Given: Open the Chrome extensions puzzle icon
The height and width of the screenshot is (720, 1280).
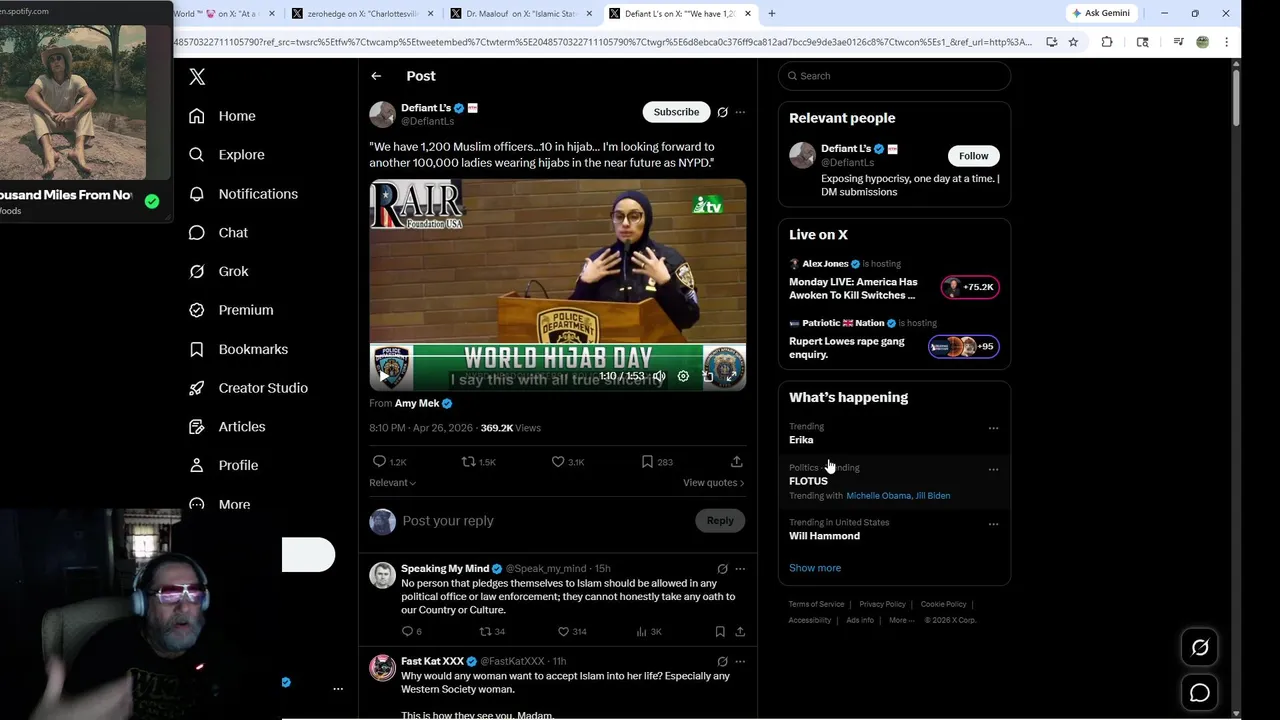Looking at the screenshot, I should [1107, 42].
